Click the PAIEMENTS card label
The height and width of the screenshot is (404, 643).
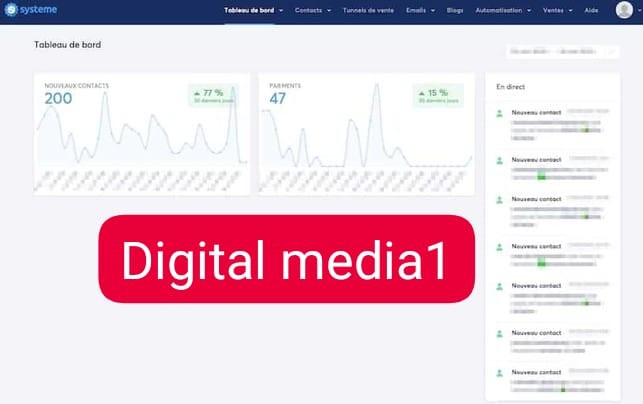tap(285, 86)
